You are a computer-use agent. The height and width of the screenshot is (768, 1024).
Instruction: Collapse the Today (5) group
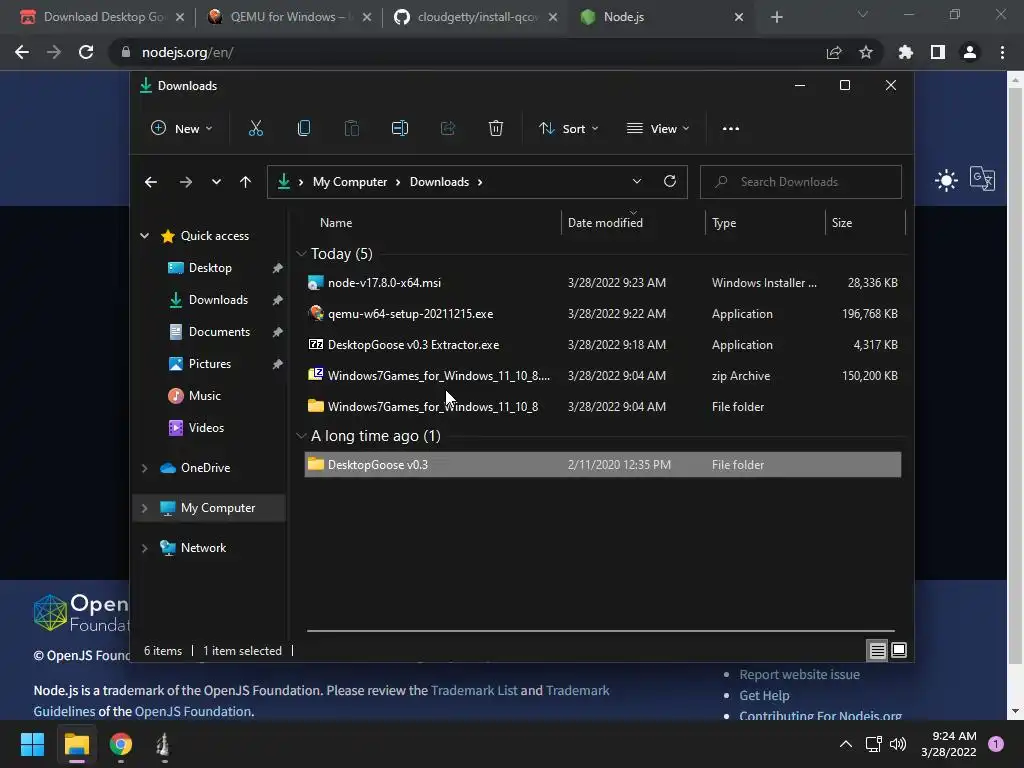(301, 254)
